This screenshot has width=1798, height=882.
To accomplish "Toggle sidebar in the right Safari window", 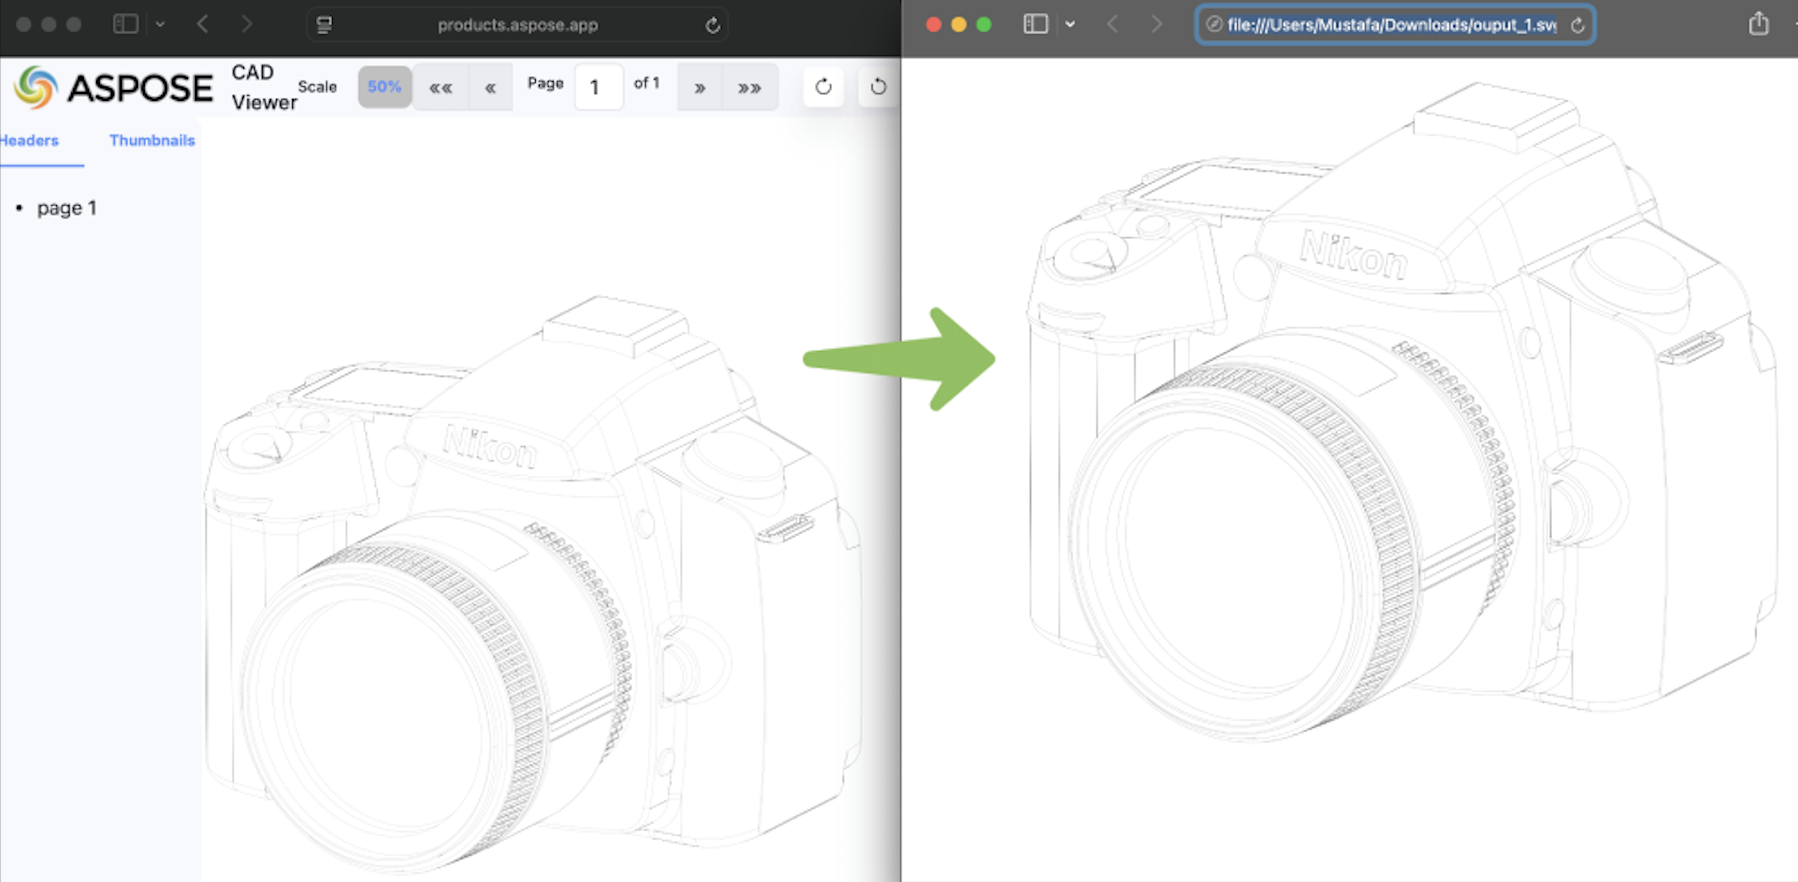I will (1035, 24).
